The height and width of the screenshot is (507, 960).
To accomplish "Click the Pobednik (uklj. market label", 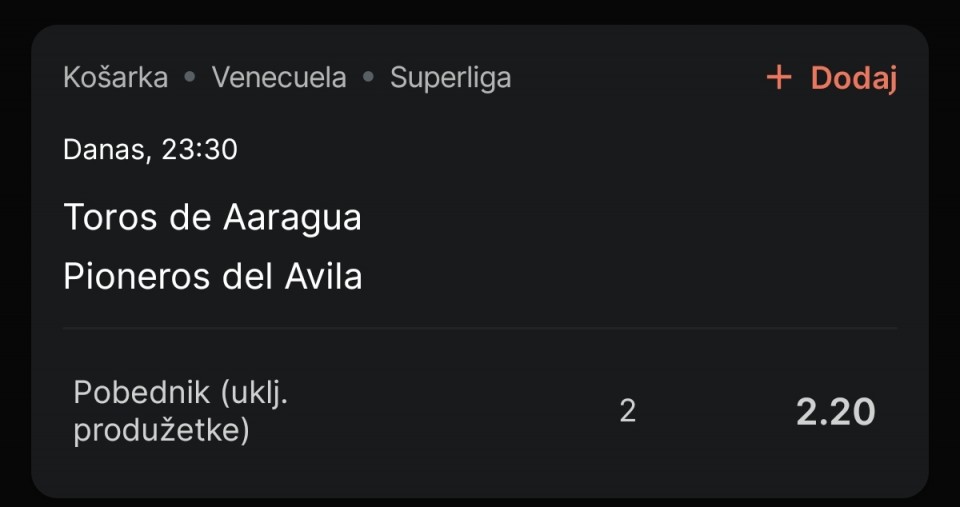I will tap(181, 392).
